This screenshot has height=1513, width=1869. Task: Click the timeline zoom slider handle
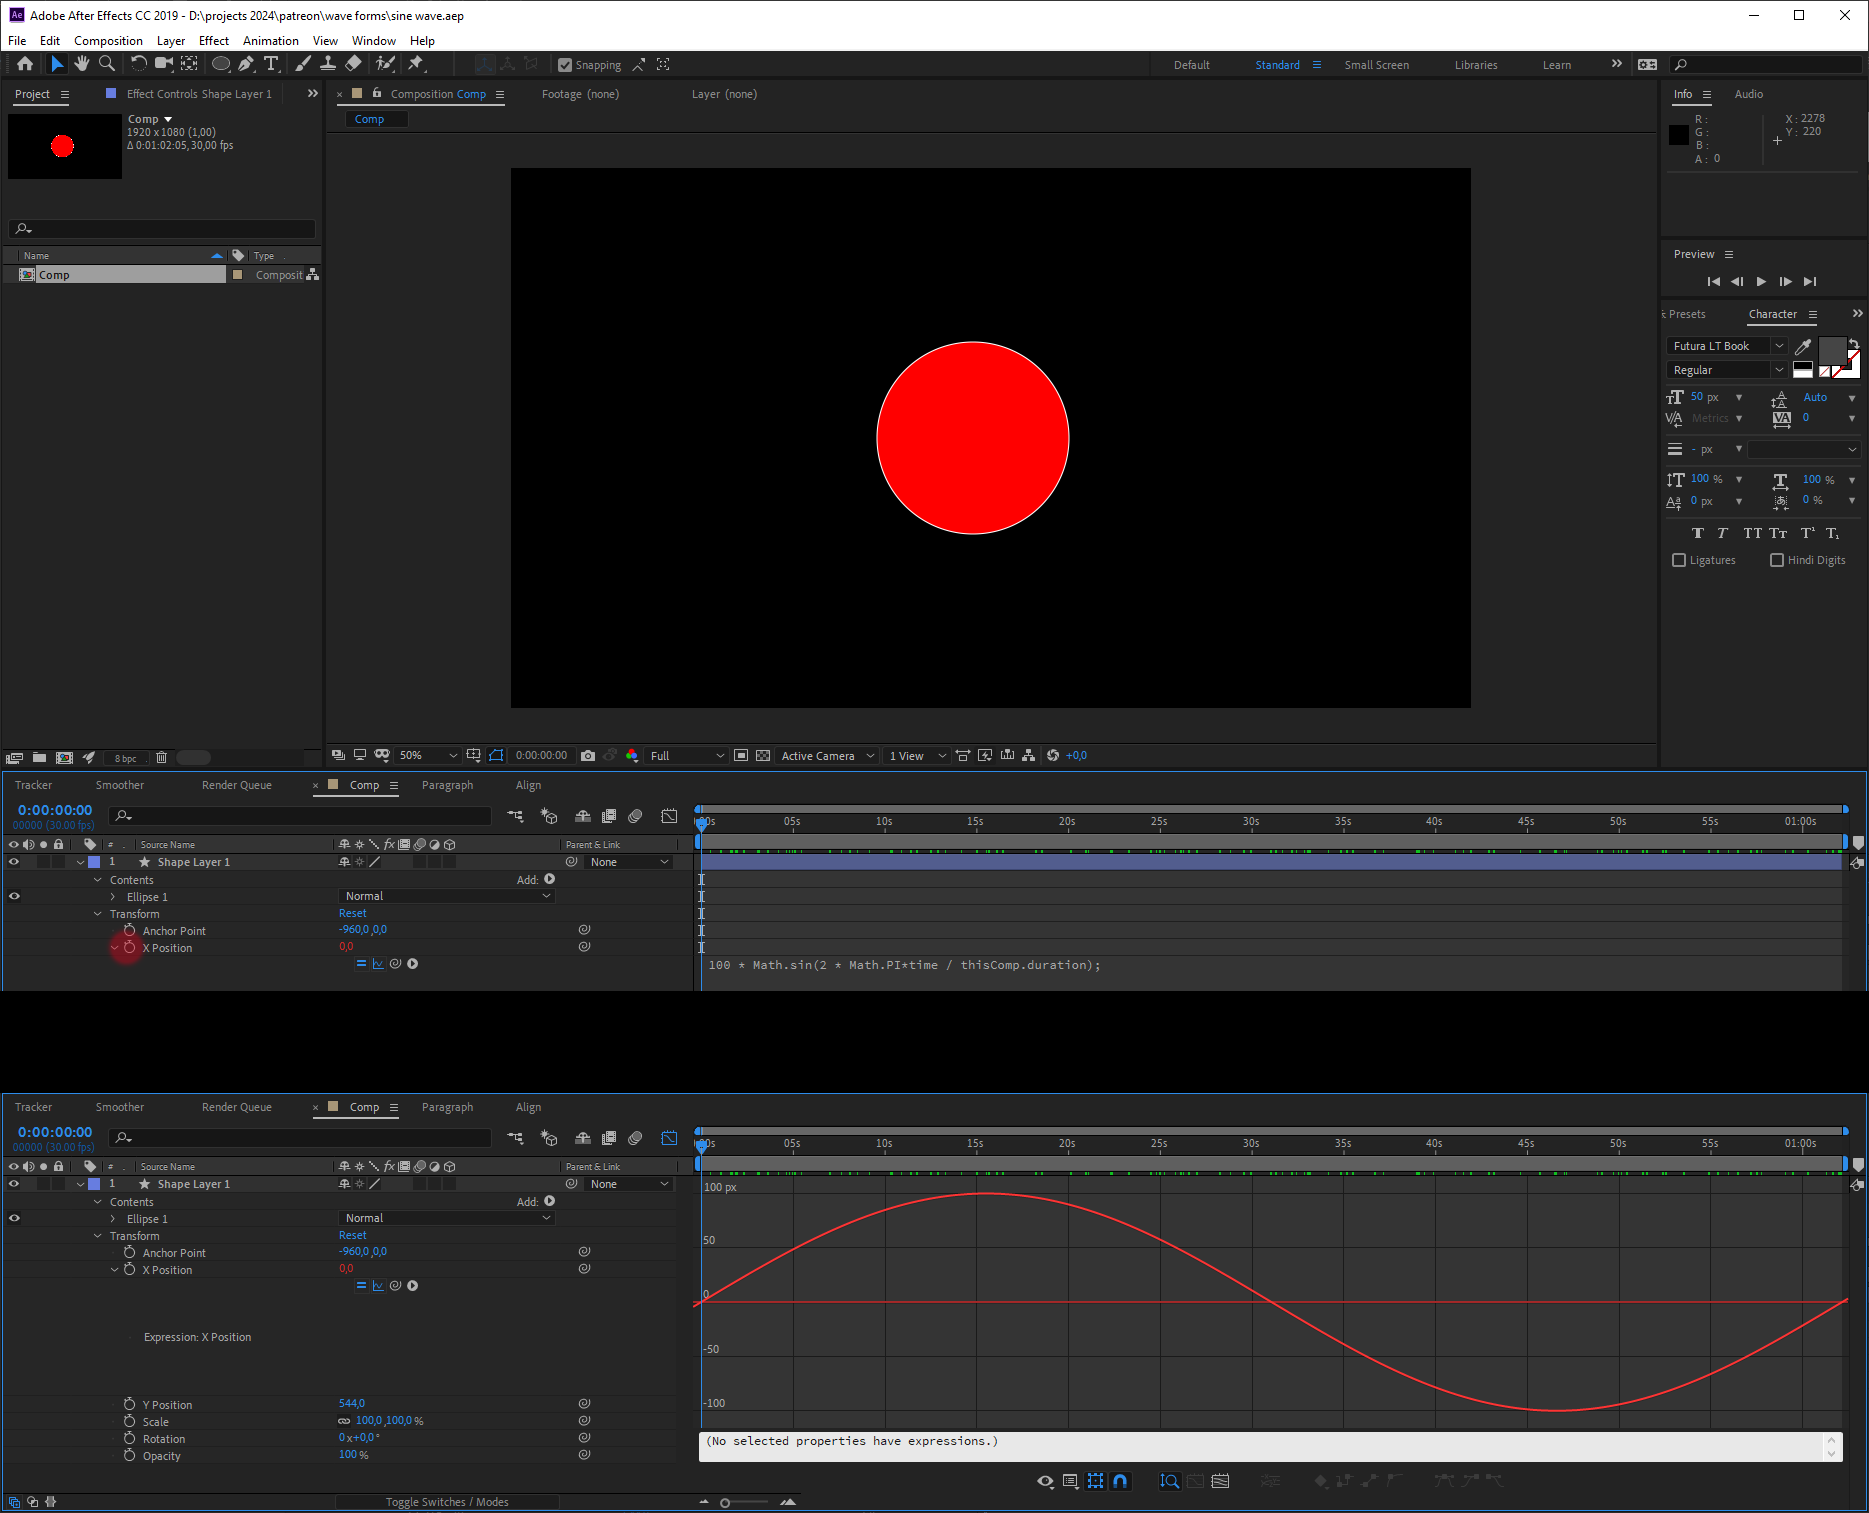pos(725,1502)
